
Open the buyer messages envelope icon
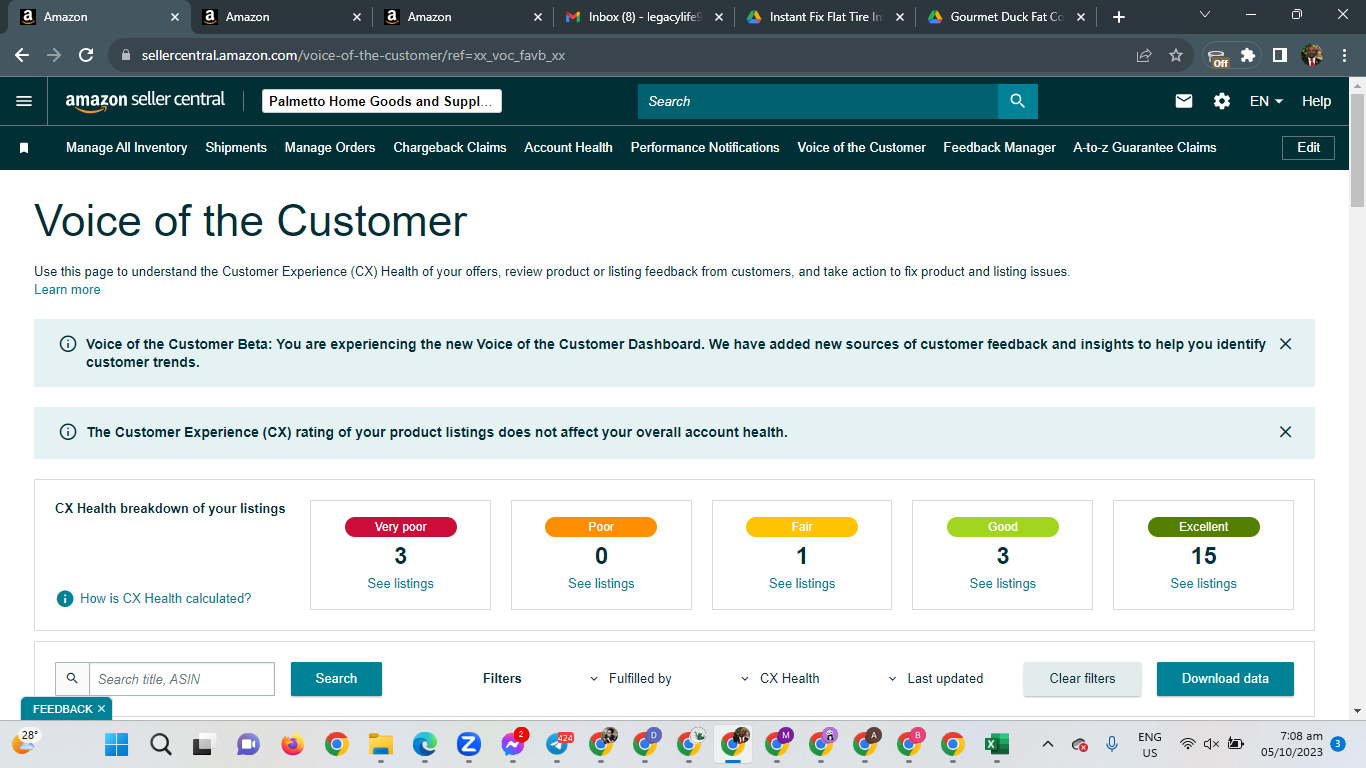pos(1184,101)
